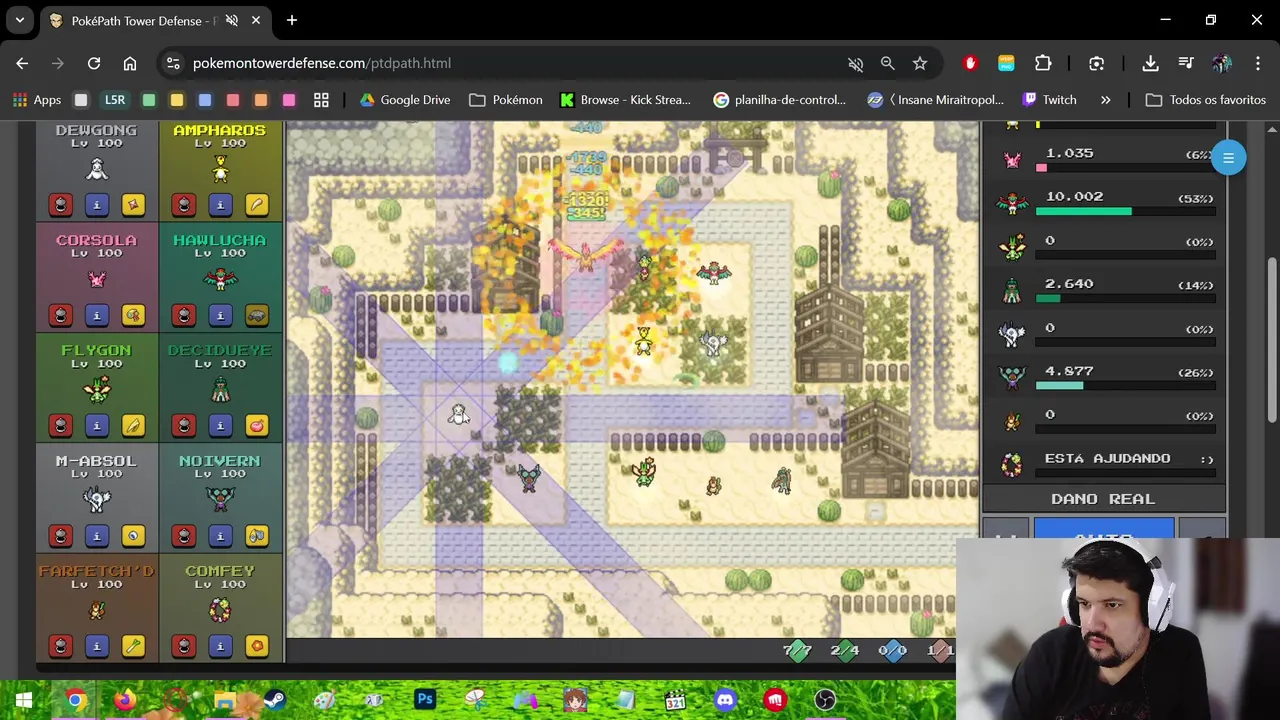Open Dewgong's yellow held item slot

point(133,205)
